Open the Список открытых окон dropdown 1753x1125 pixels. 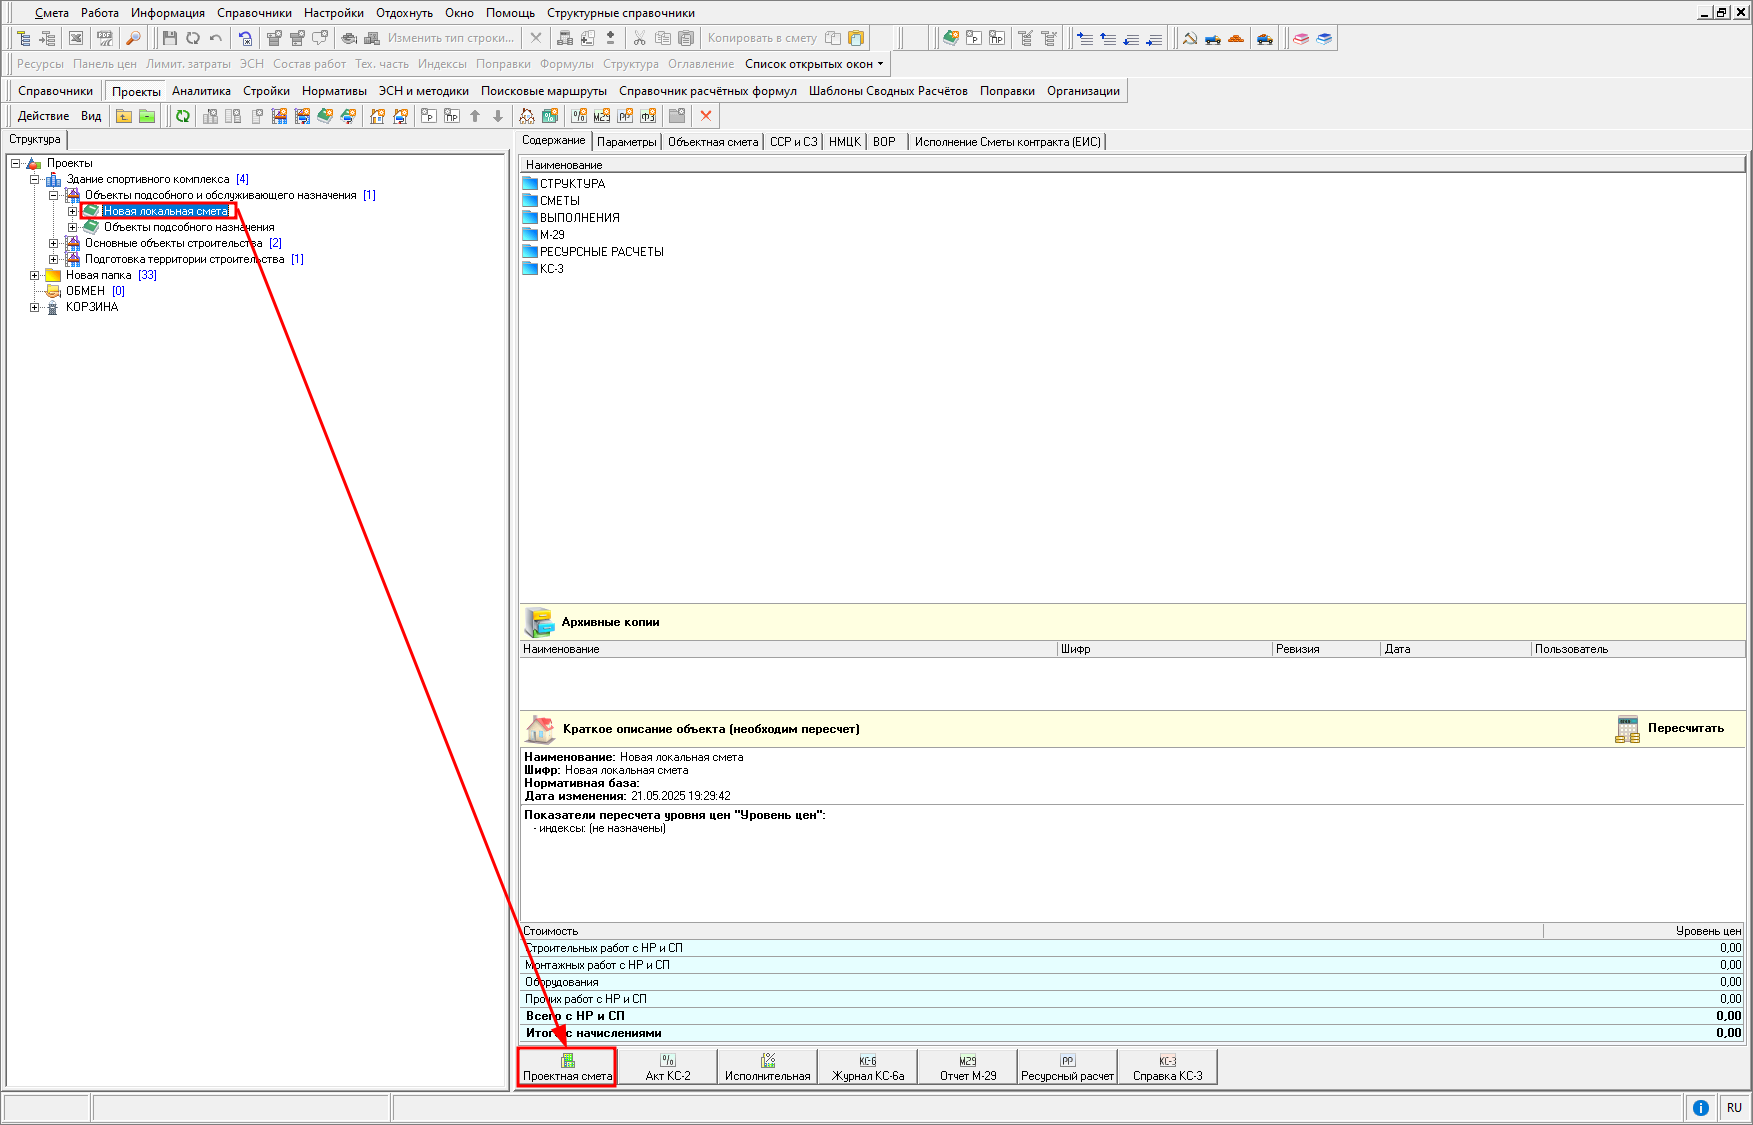[x=814, y=64]
